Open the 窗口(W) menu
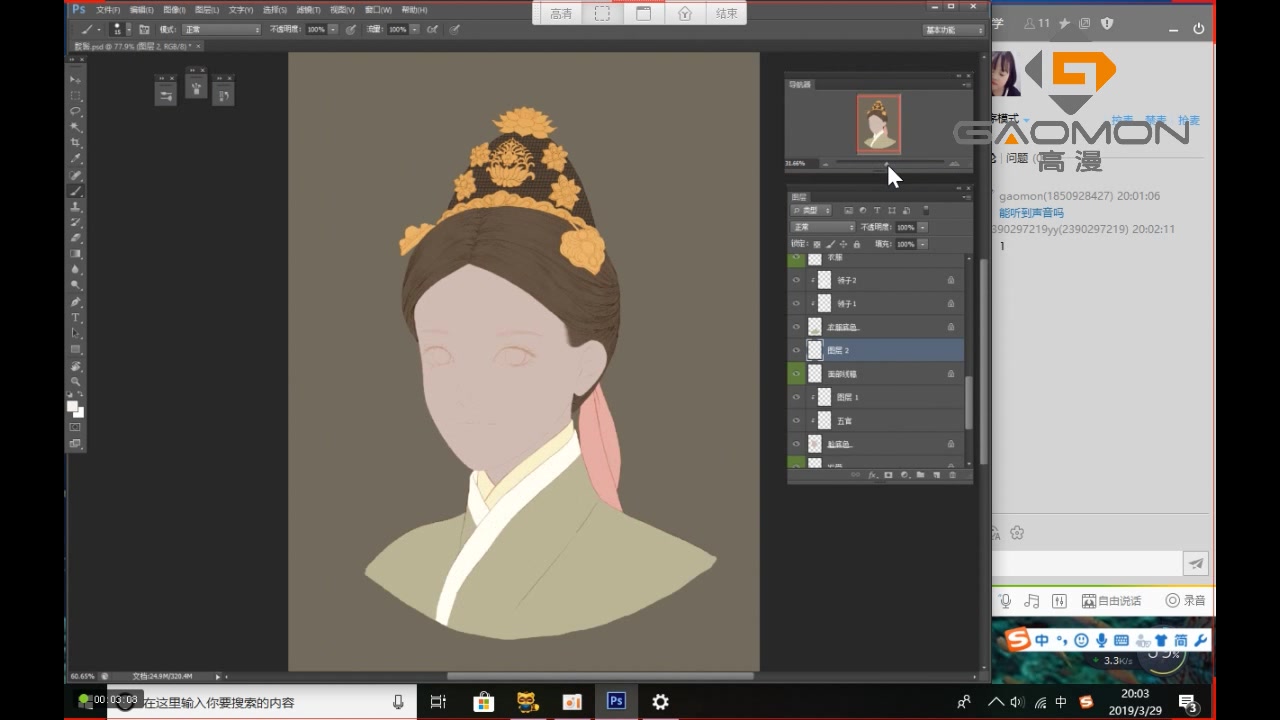 pyautogui.click(x=378, y=9)
